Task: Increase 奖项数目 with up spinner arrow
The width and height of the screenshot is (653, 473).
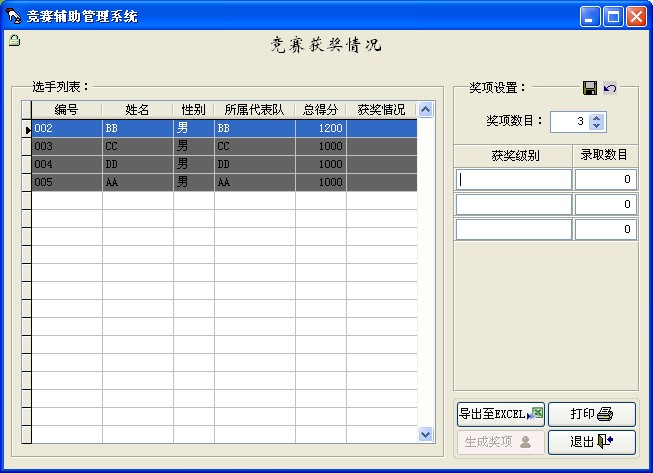Action: [596, 118]
